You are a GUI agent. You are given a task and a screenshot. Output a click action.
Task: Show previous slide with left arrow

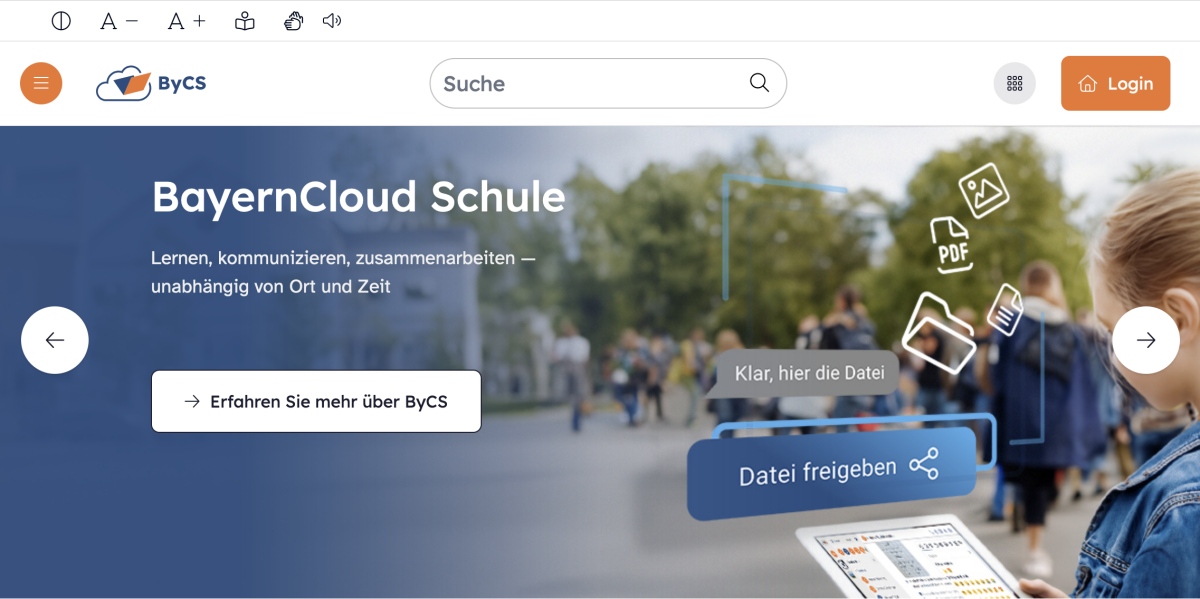[x=55, y=340]
